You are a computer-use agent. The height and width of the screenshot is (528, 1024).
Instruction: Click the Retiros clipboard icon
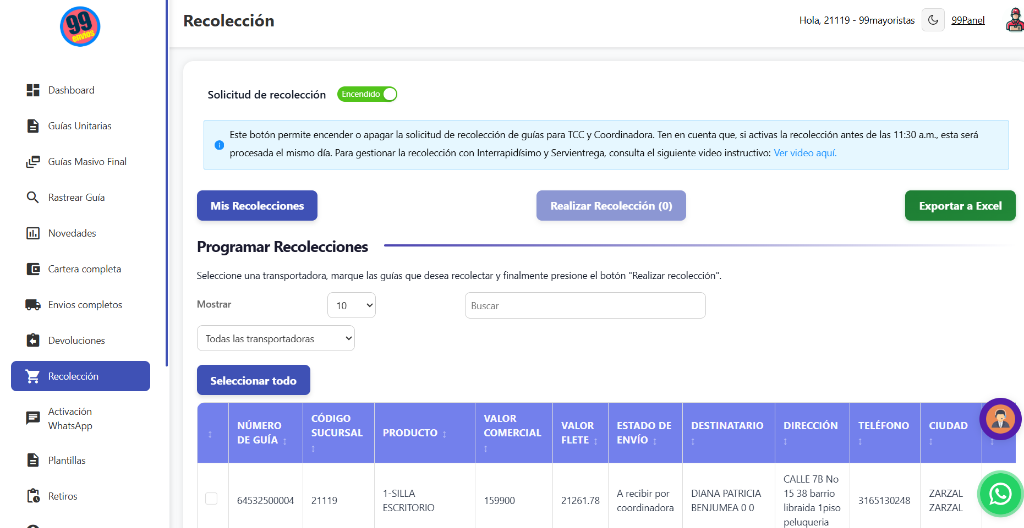[x=33, y=497]
